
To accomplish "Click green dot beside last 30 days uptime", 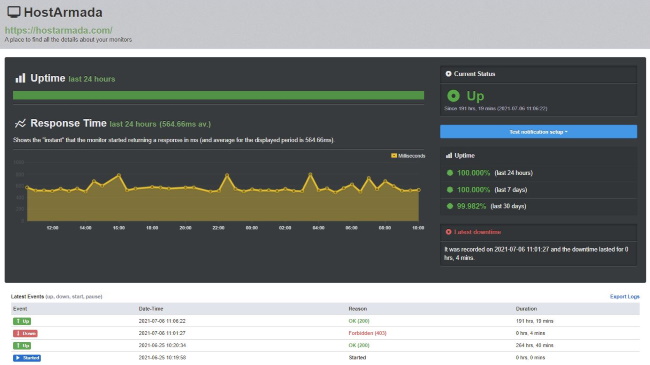I will pos(450,206).
